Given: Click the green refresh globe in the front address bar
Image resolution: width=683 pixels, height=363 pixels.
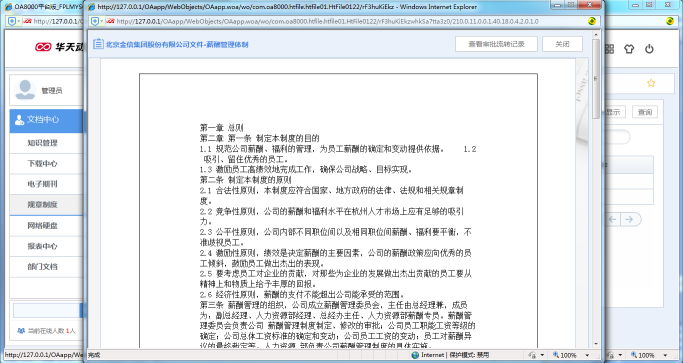Looking at the screenshot, I should click(592, 21).
